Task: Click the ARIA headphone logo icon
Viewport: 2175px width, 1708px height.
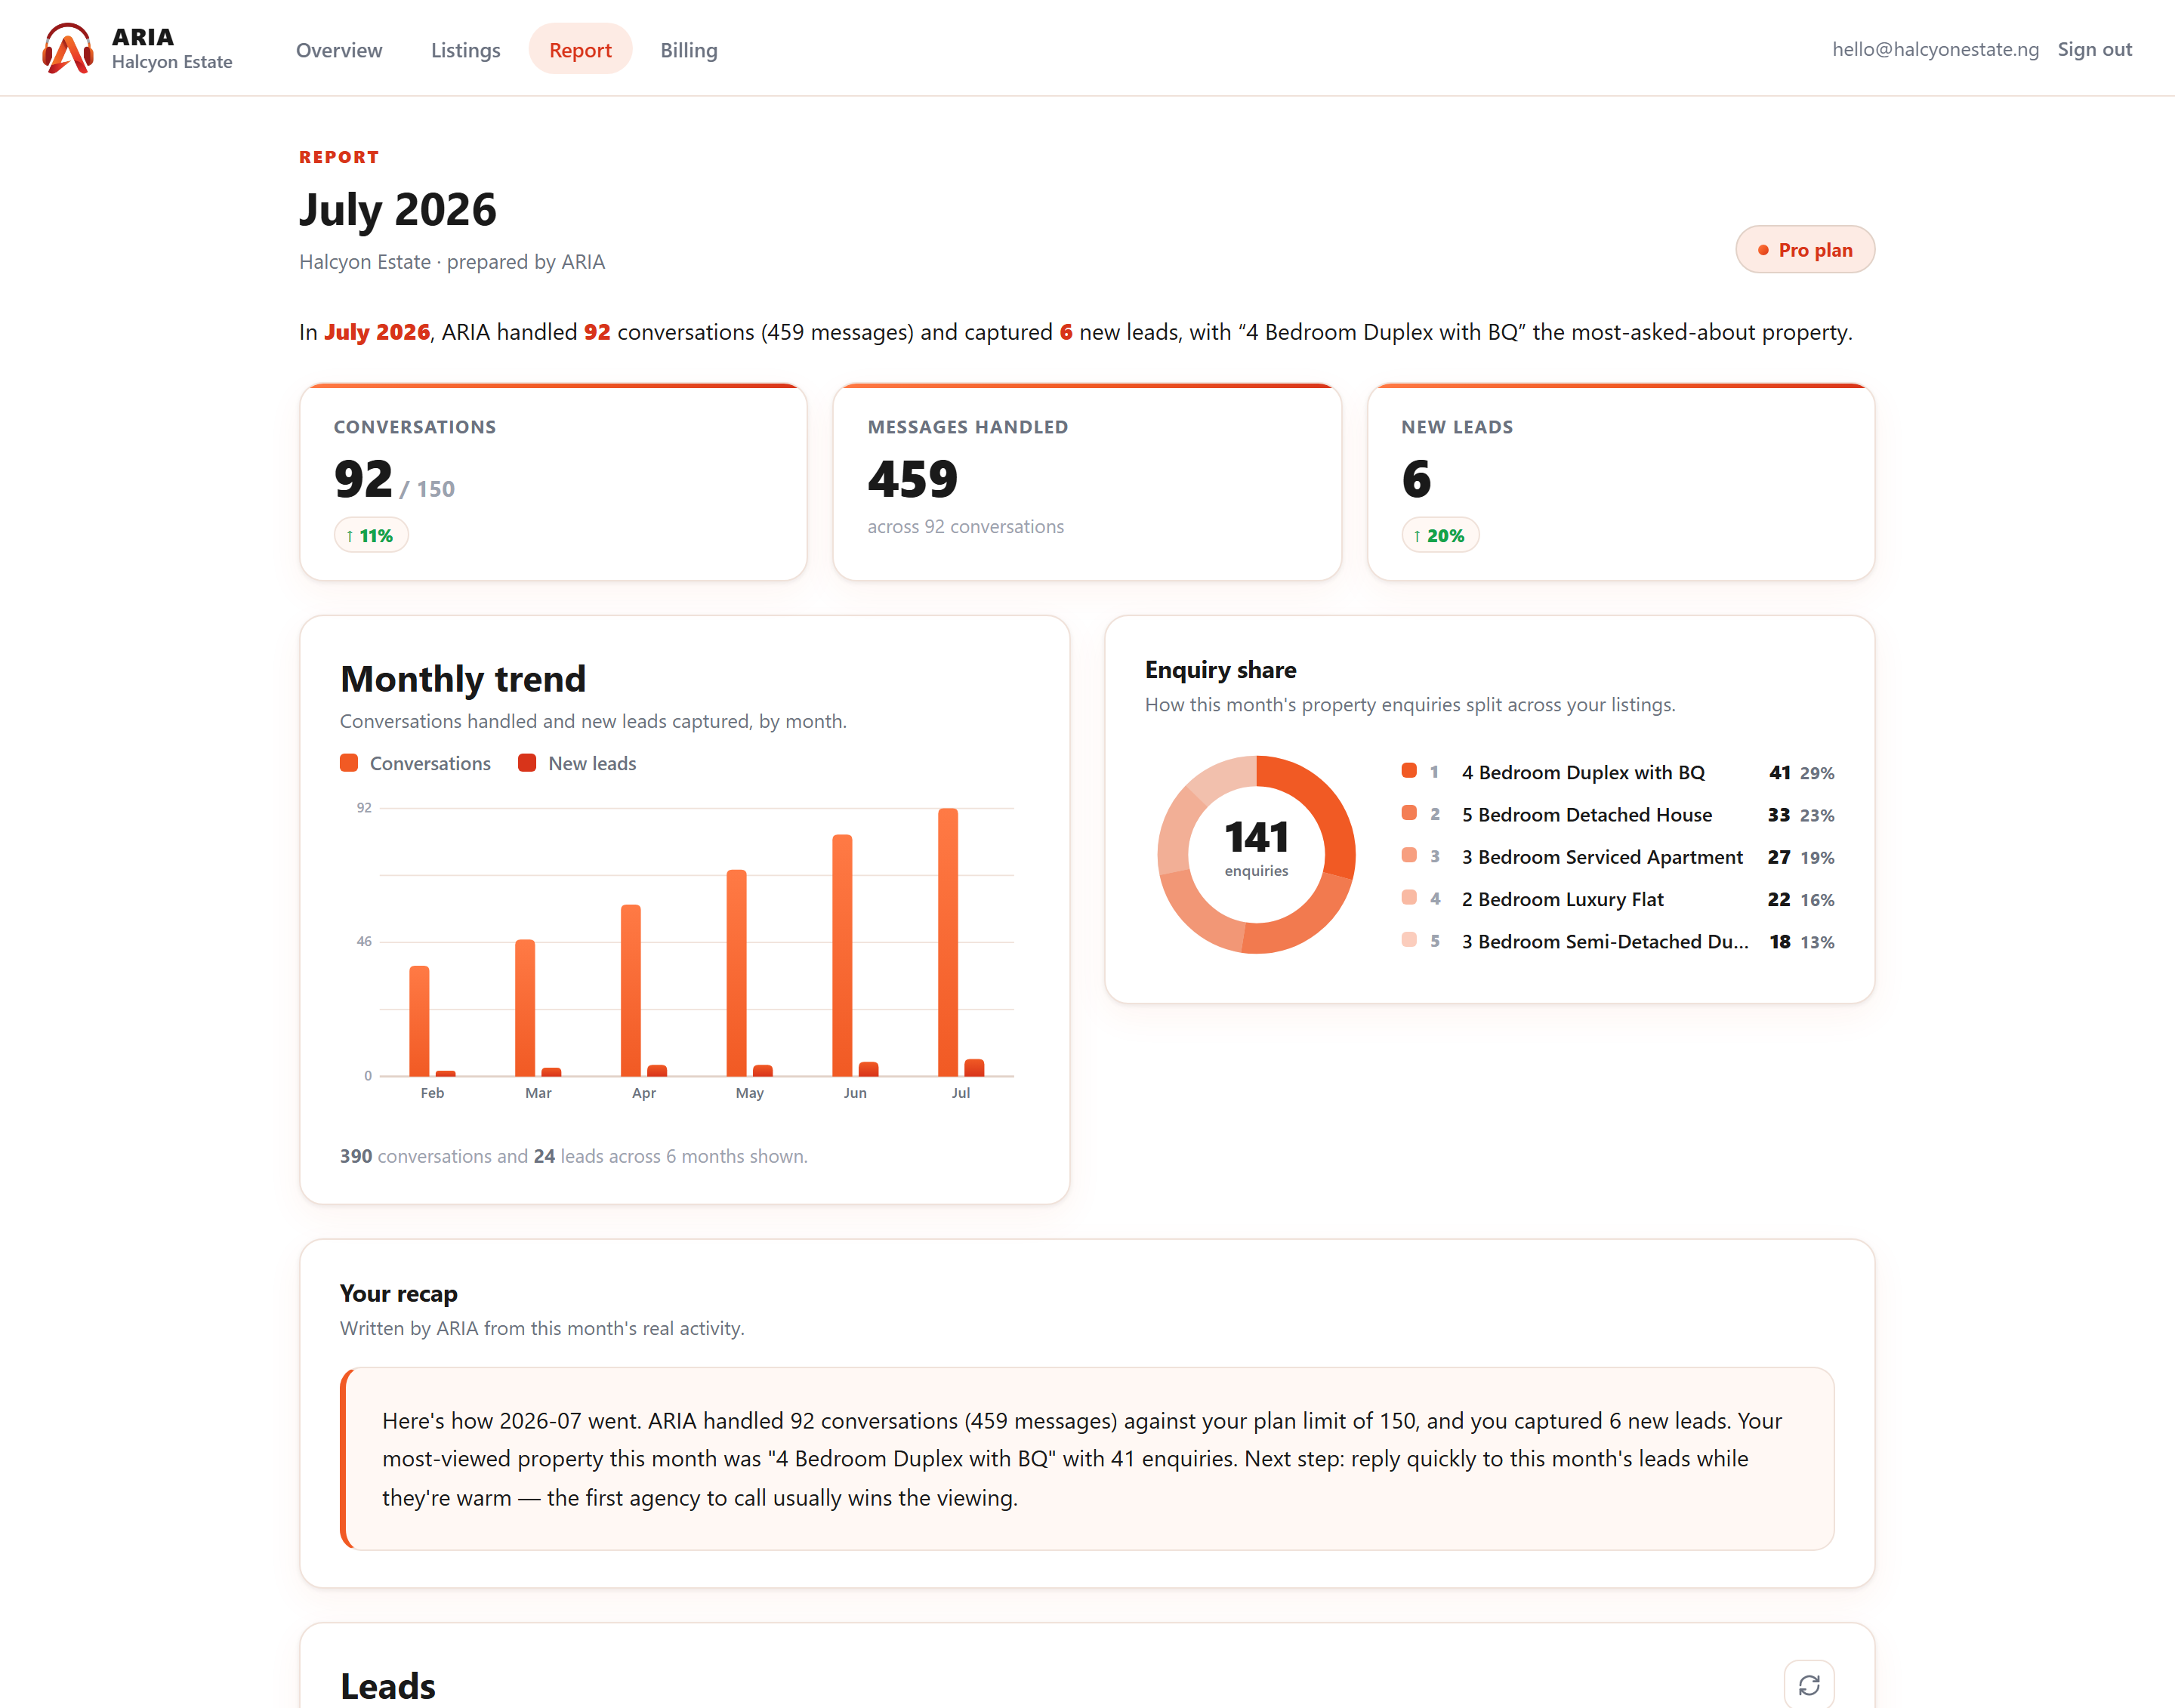Action: click(x=68, y=48)
